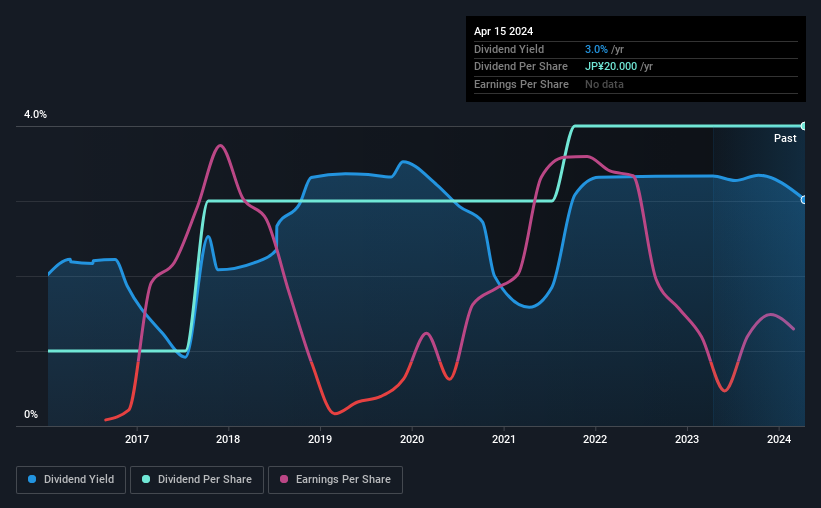
Task: Click the 2024 x-axis label
Action: pyautogui.click(x=779, y=439)
